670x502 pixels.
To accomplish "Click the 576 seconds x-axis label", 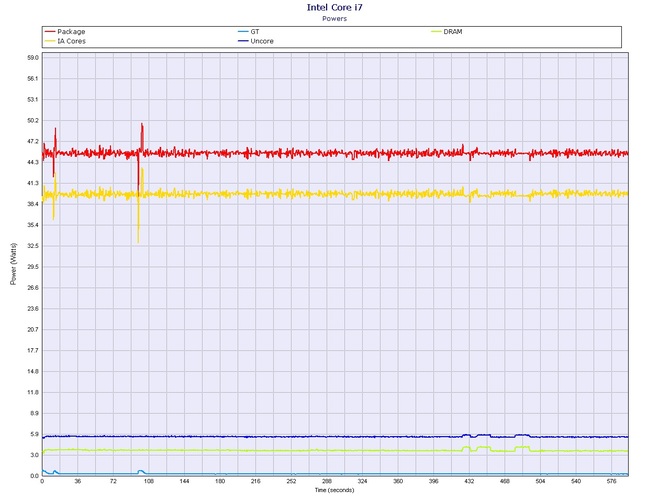I will point(611,481).
